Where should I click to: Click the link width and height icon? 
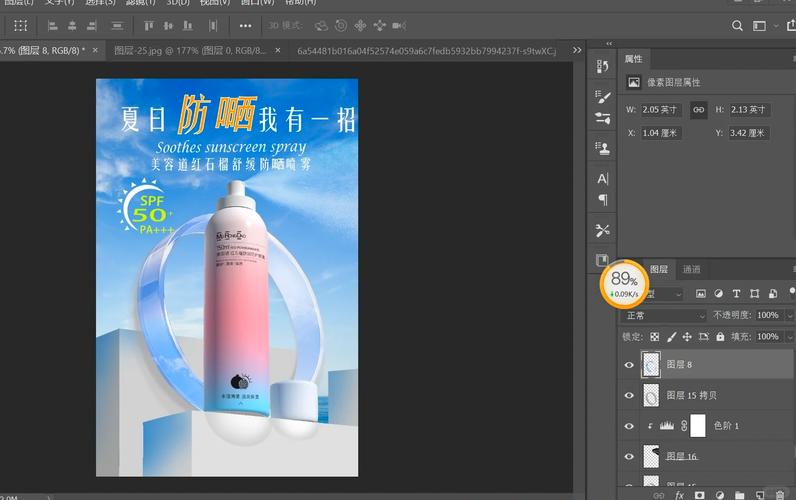click(699, 109)
